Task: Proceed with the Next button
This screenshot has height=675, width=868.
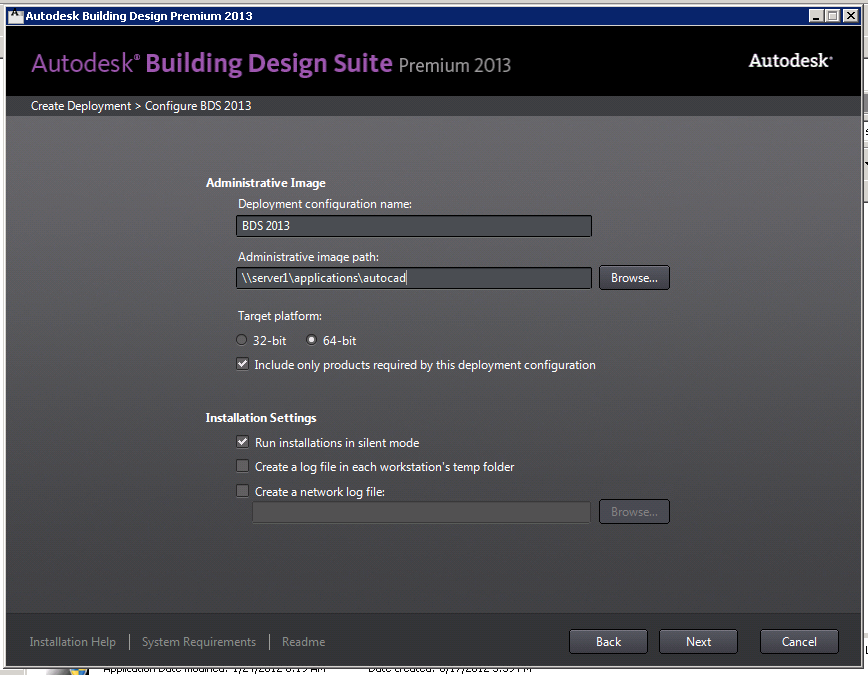Action: point(698,642)
